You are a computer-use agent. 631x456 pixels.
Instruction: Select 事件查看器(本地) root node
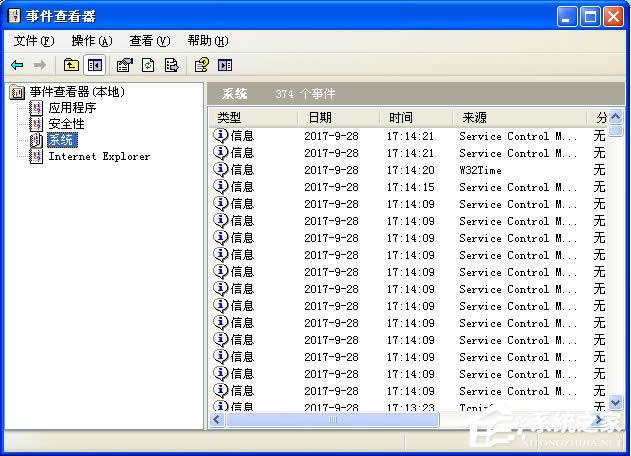76,92
